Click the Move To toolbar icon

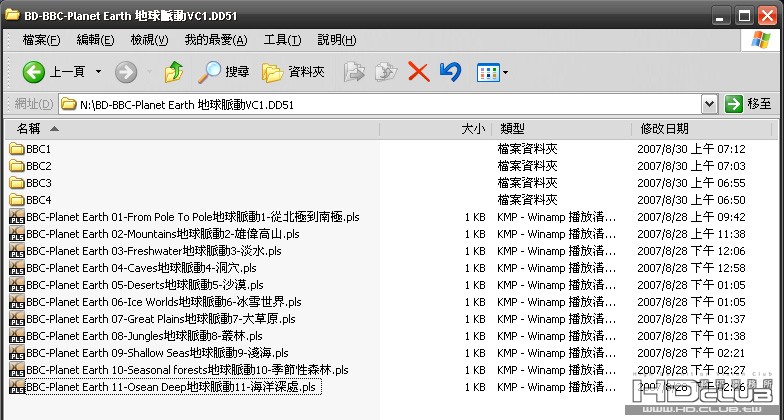point(354,72)
